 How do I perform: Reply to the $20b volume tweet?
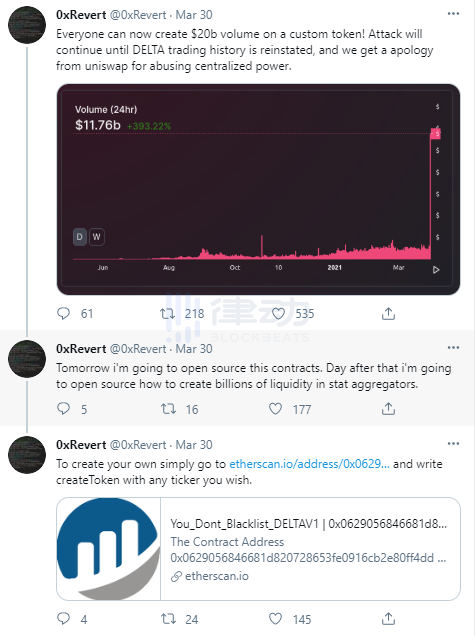64,314
